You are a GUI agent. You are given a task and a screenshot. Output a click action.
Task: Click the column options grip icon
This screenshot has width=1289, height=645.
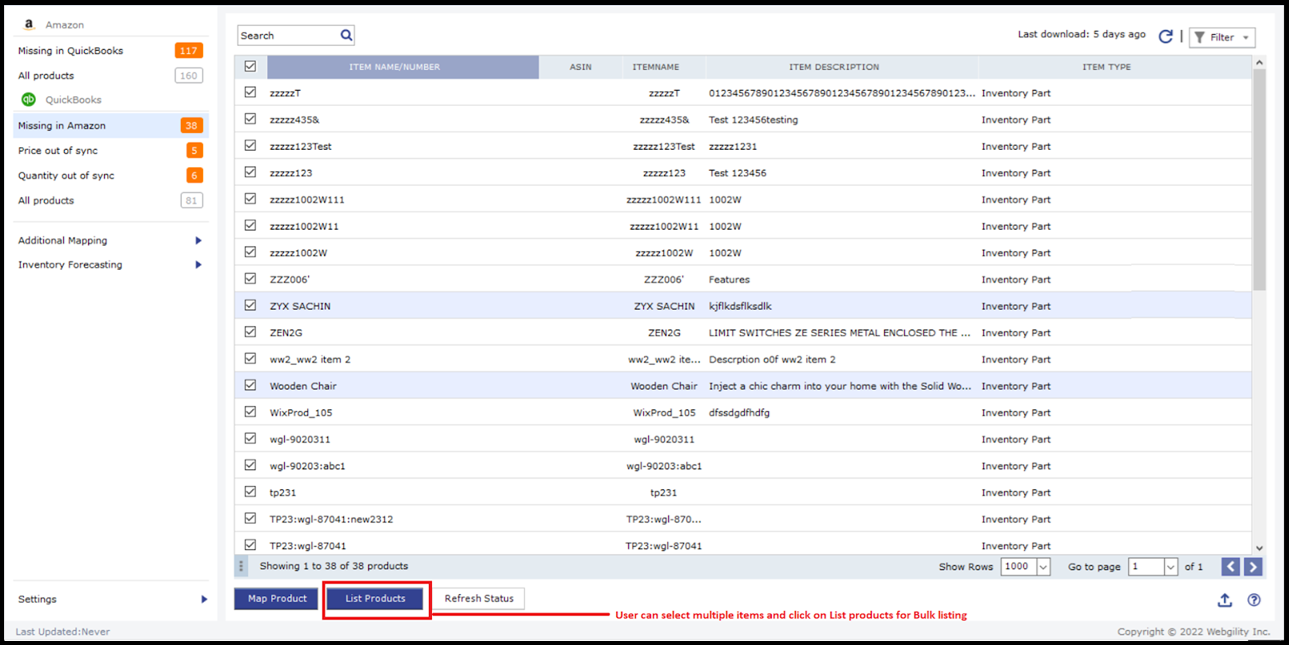point(241,567)
